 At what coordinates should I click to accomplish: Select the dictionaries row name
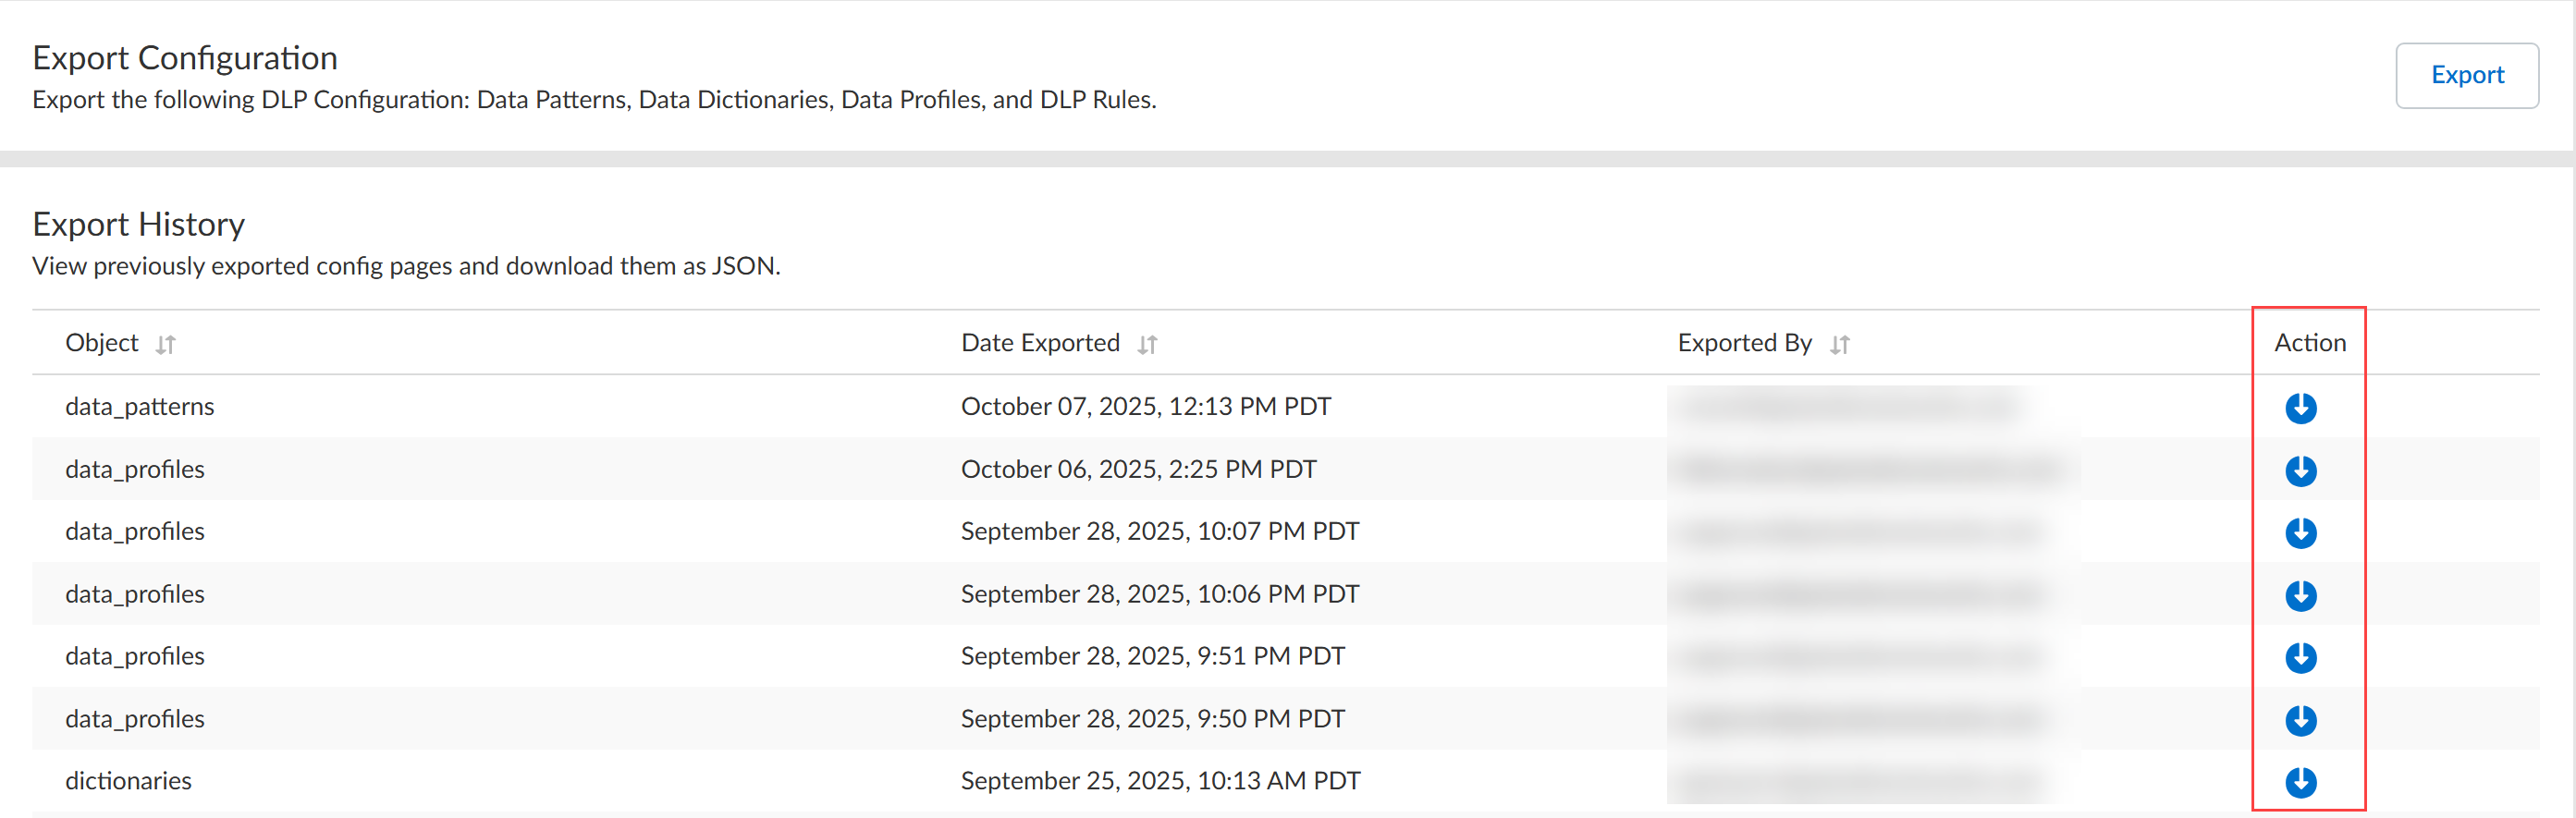(x=128, y=781)
